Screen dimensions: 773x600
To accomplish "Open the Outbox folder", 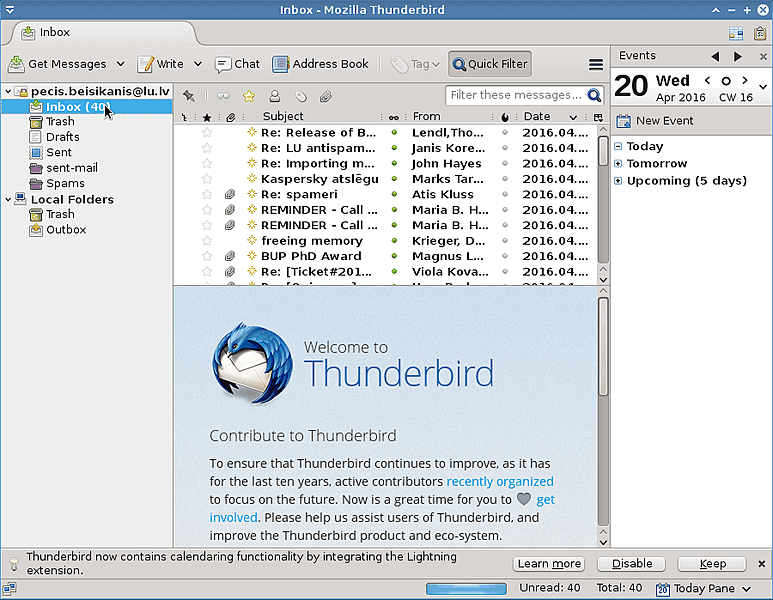I will [x=66, y=230].
